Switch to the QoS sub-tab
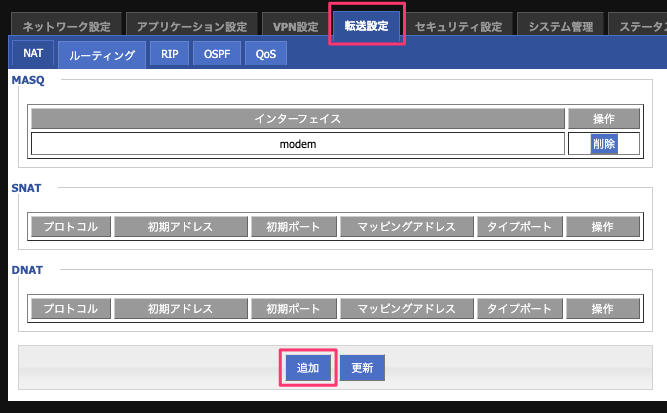 (x=266, y=54)
